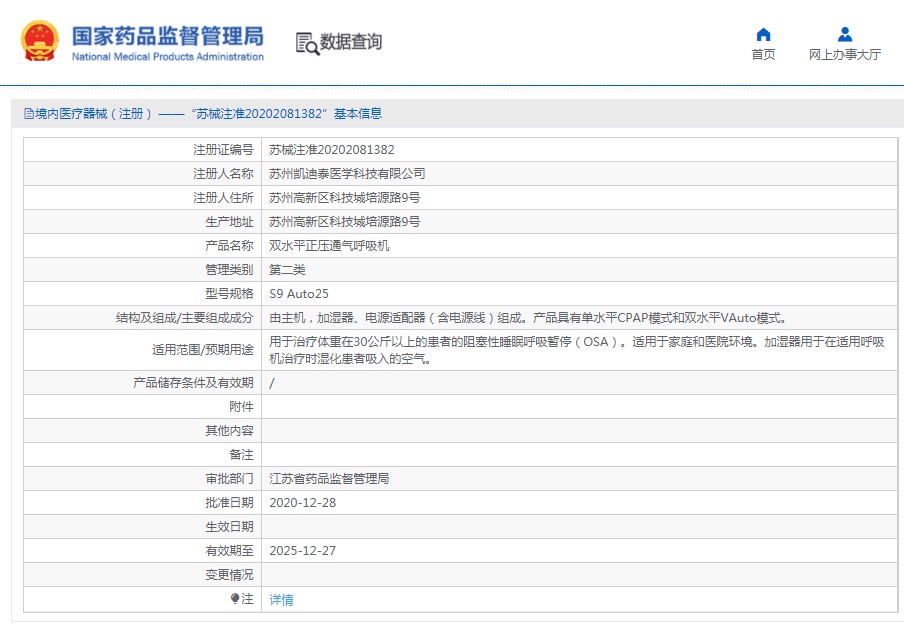This screenshot has height=634, width=904.
Task: Click the 注册人住所 address value
Action: pyautogui.click(x=345, y=198)
